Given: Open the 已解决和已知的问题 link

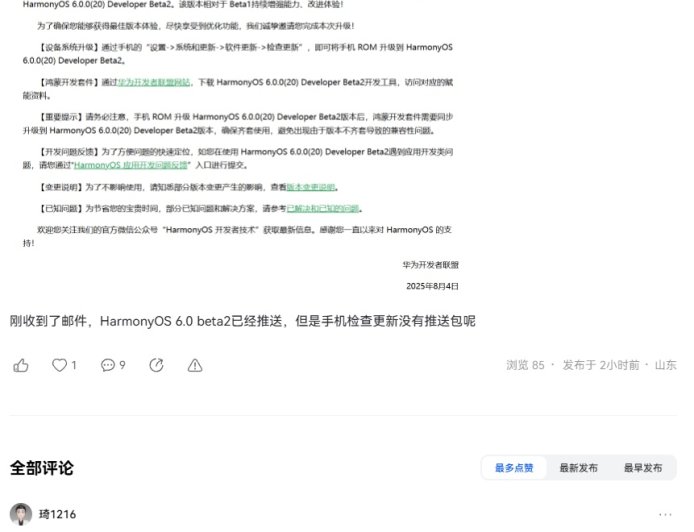Looking at the screenshot, I should coord(323,208).
